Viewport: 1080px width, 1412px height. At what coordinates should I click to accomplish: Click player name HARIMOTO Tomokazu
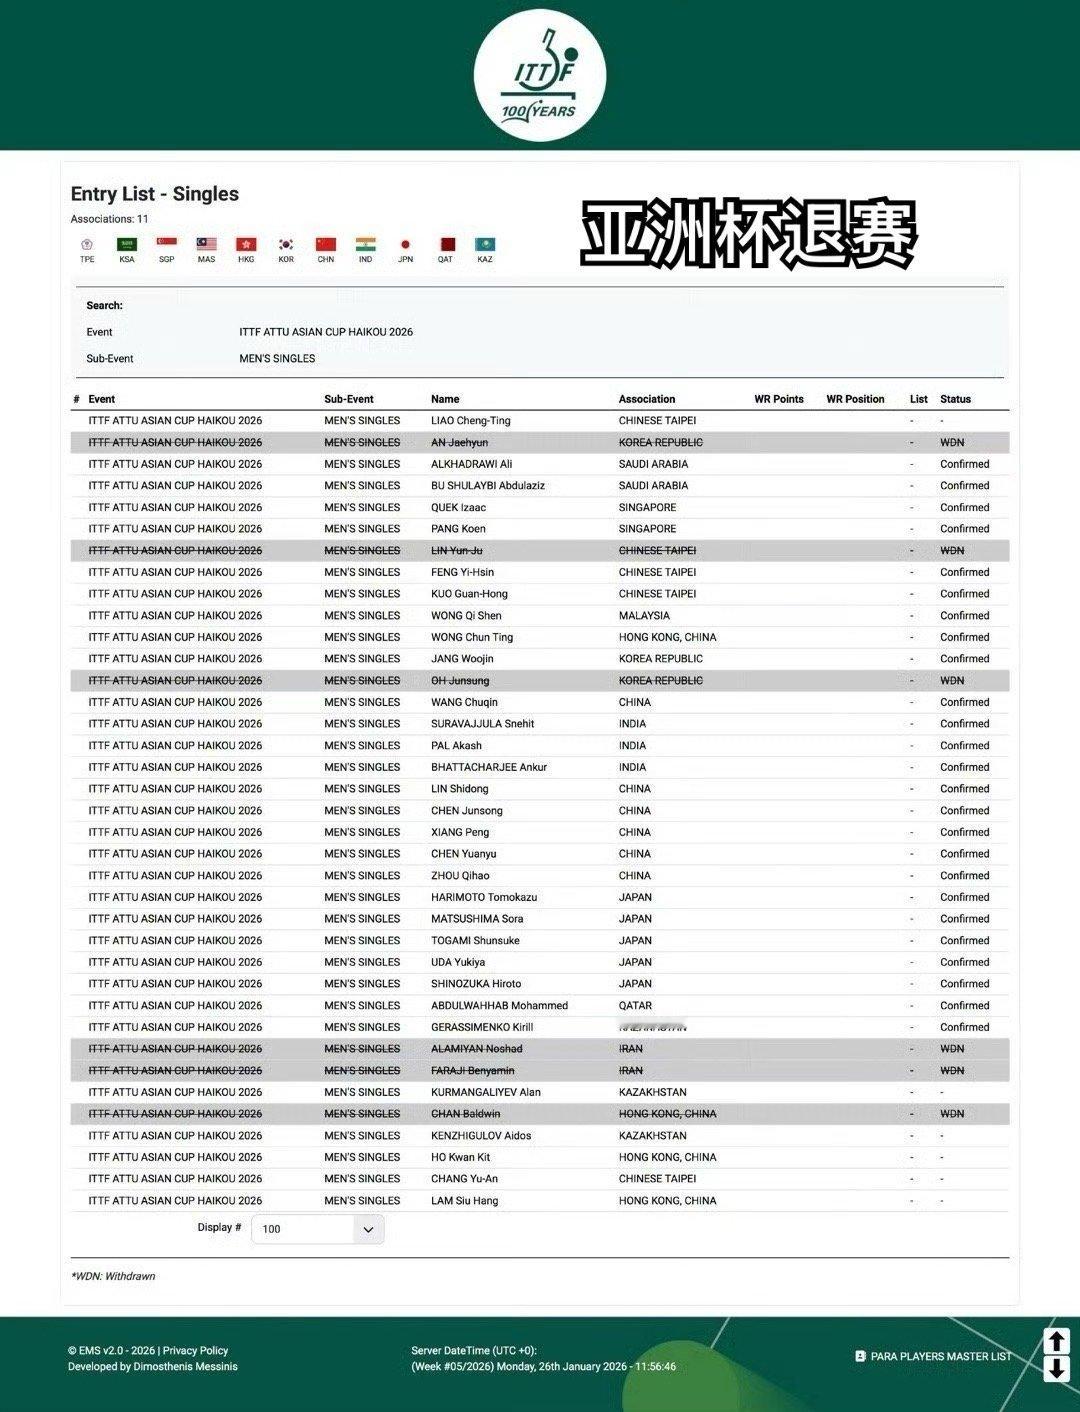tap(484, 897)
